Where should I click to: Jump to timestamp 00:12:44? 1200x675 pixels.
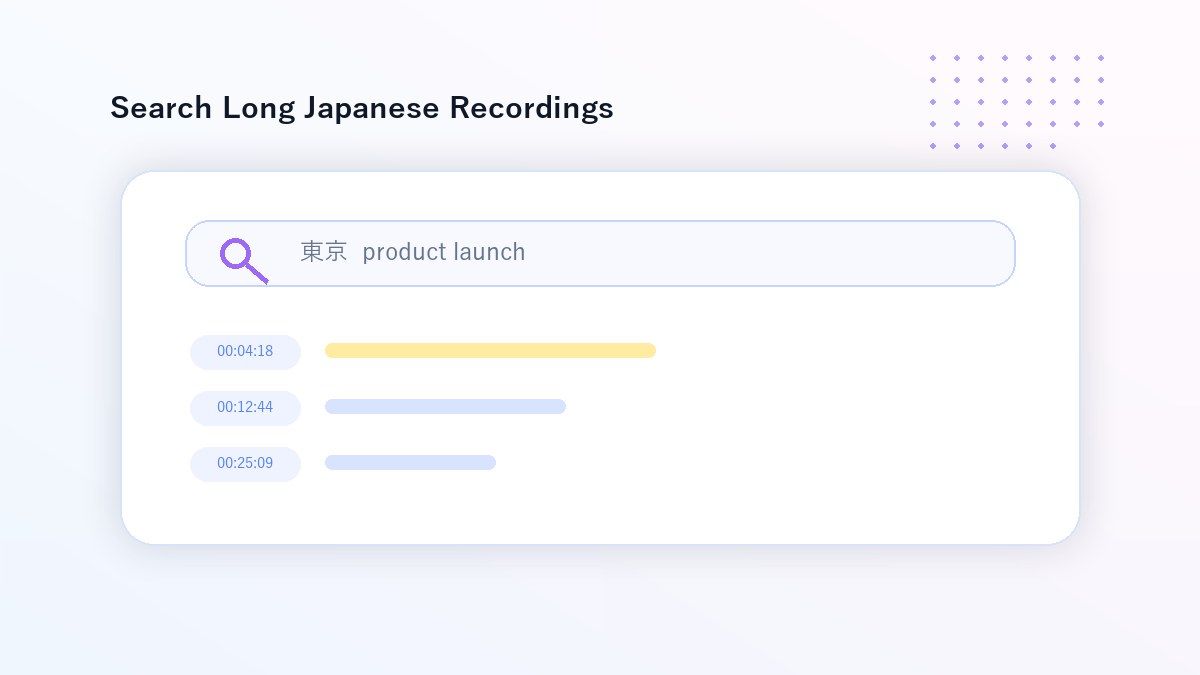click(245, 408)
